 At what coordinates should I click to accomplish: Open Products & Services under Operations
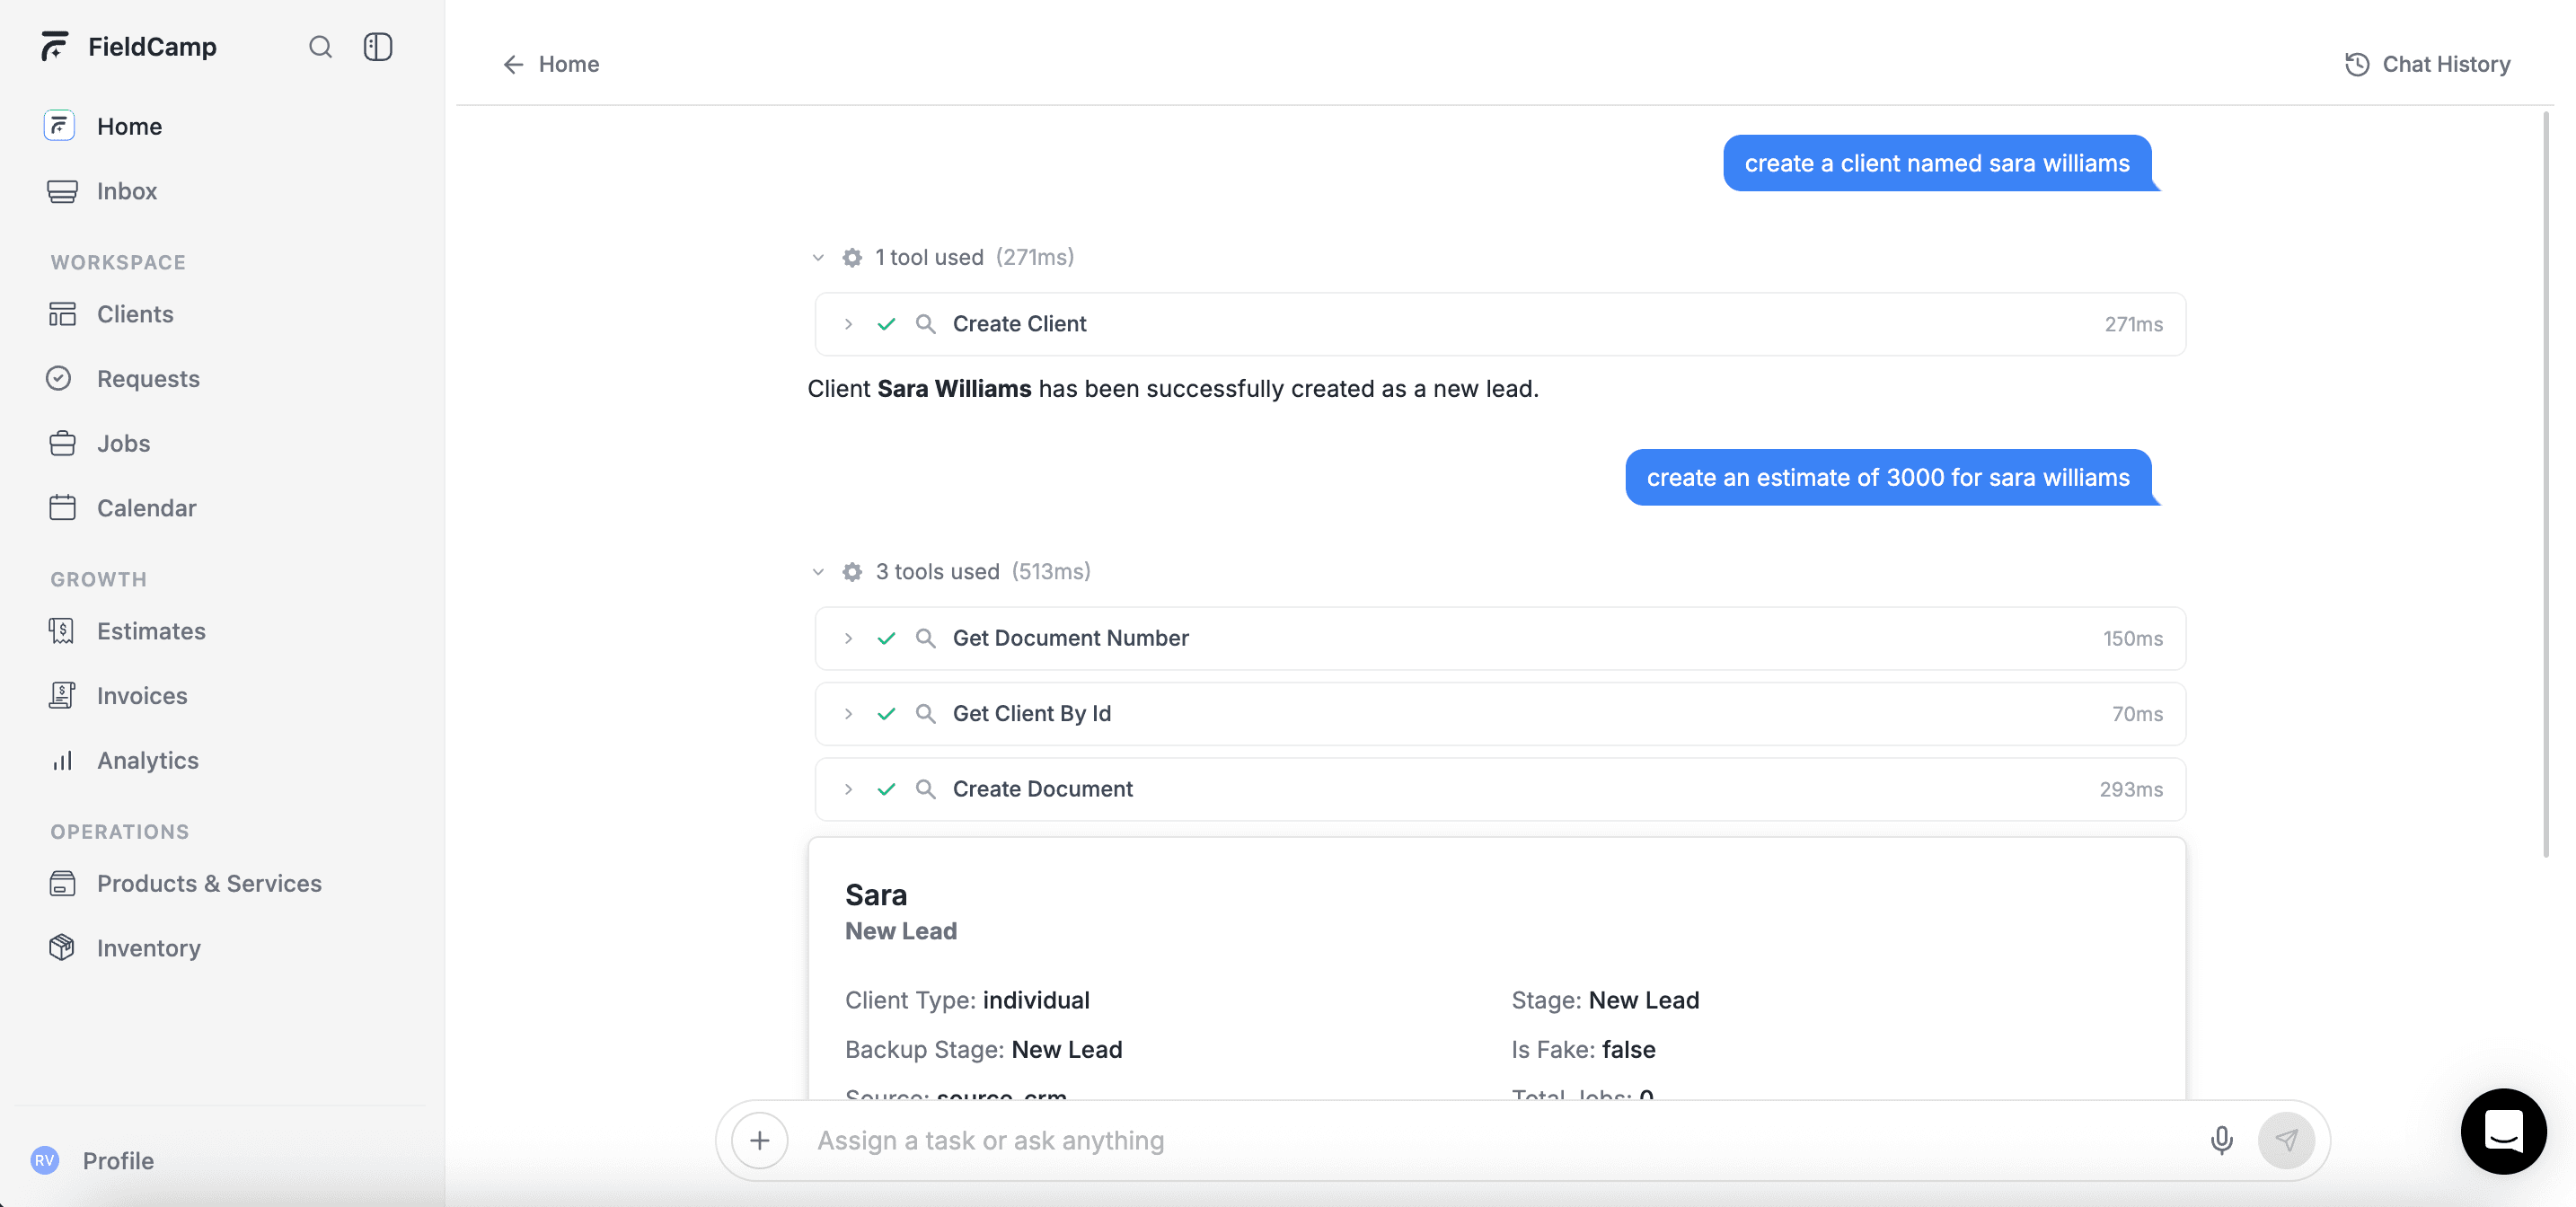(x=209, y=883)
